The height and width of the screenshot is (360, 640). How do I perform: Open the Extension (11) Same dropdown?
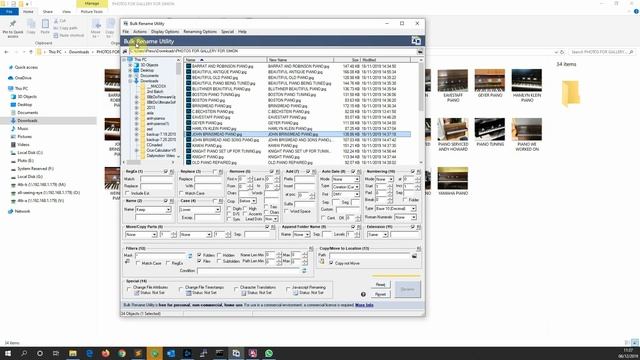coord(377,235)
